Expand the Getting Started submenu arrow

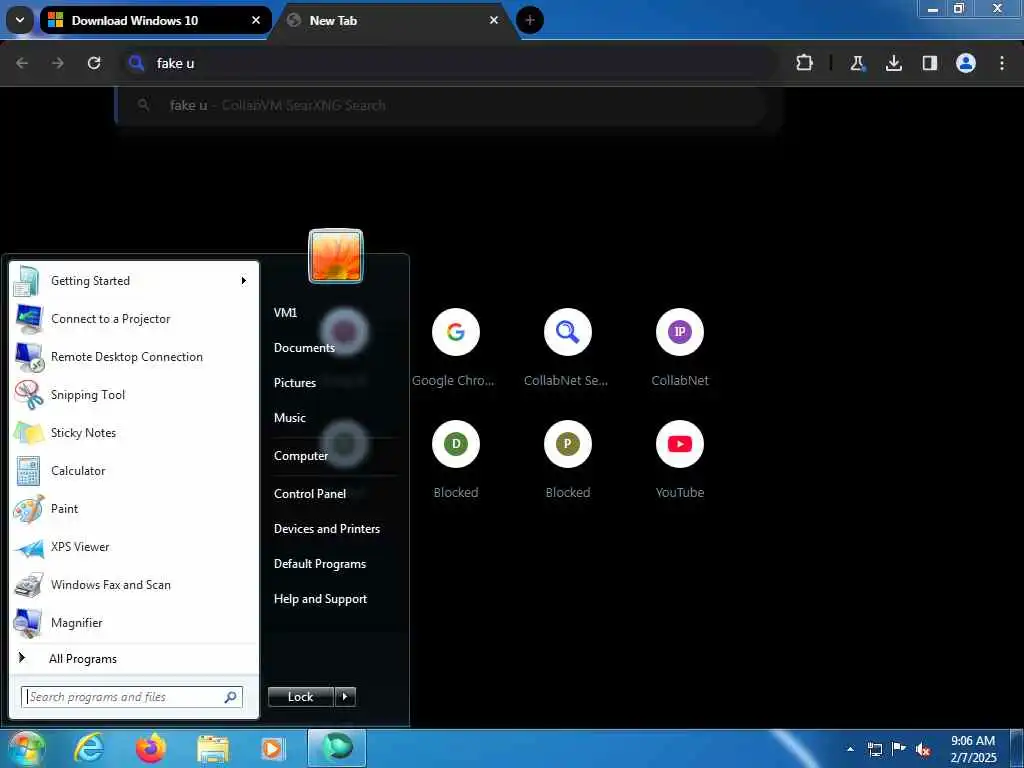pos(244,281)
